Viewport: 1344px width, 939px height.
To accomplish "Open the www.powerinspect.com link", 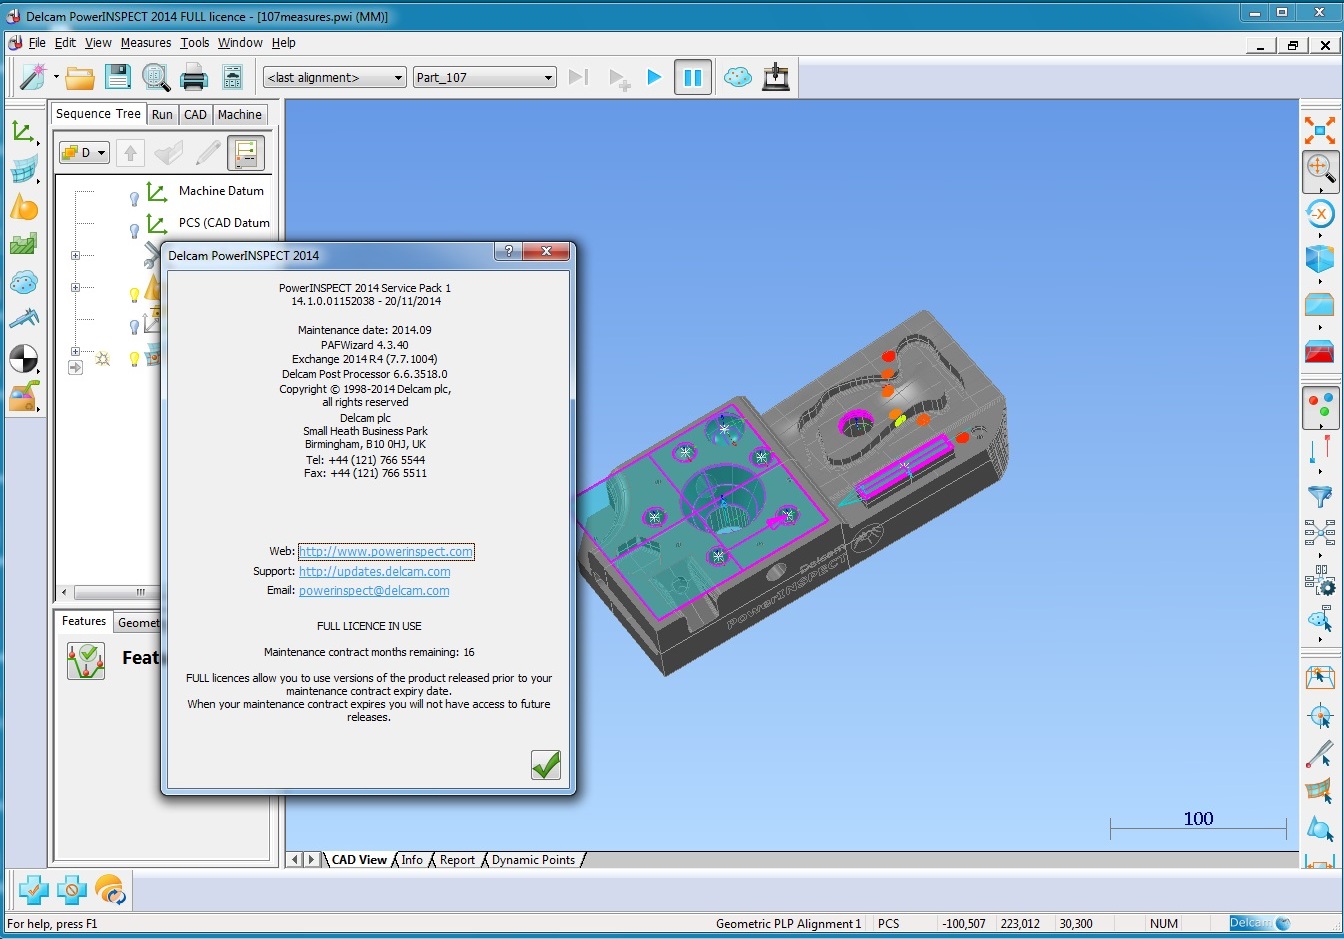I will click(x=386, y=552).
